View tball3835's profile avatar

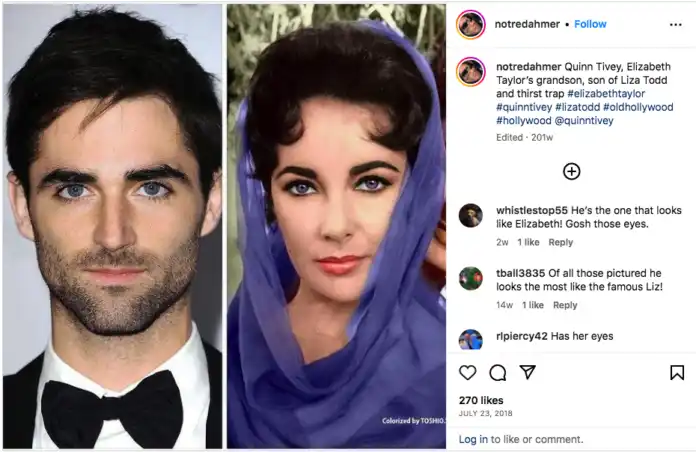471,278
